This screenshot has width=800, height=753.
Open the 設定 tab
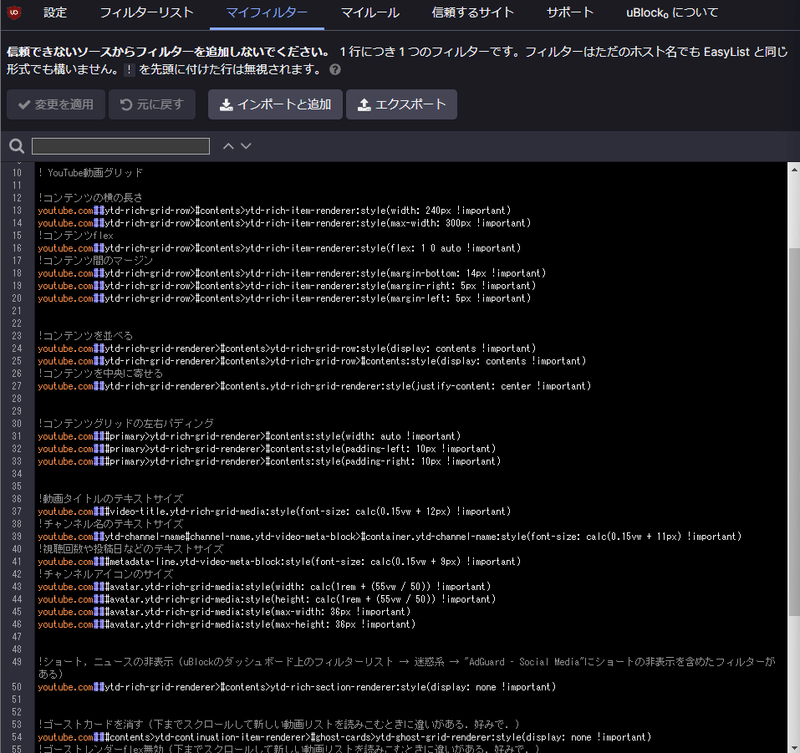(55, 13)
